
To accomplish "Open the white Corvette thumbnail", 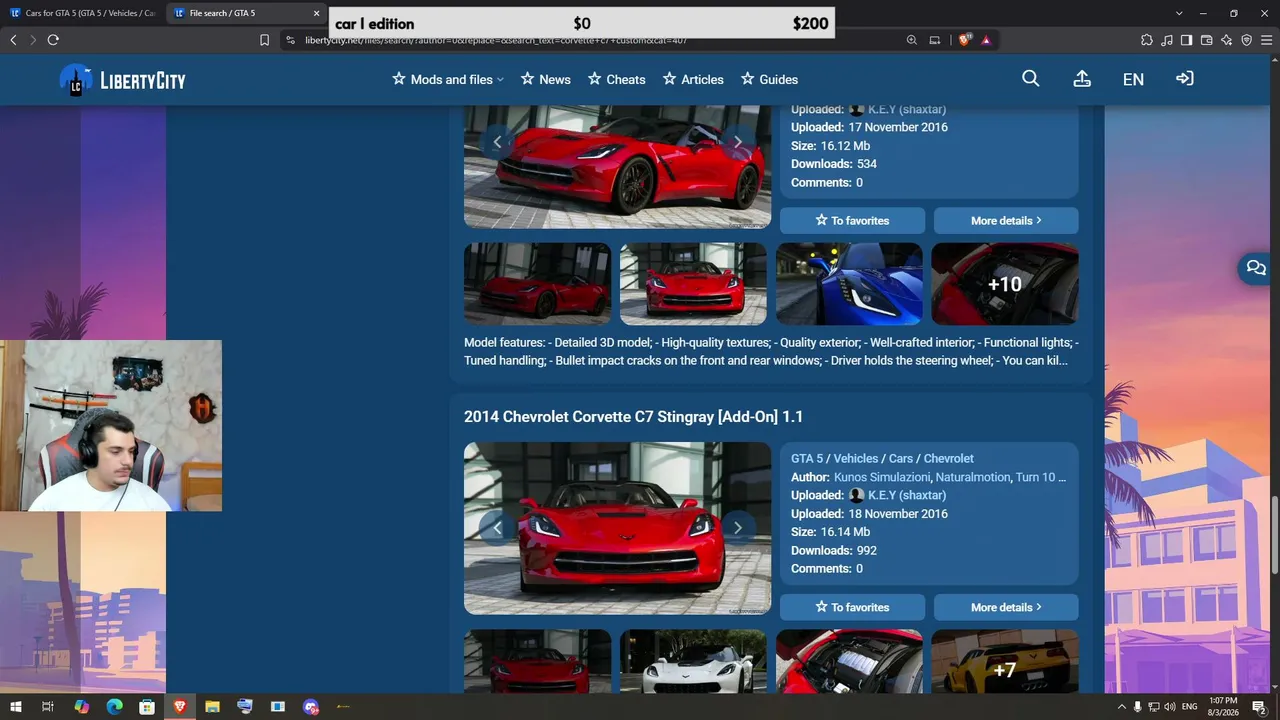I will click(693, 661).
